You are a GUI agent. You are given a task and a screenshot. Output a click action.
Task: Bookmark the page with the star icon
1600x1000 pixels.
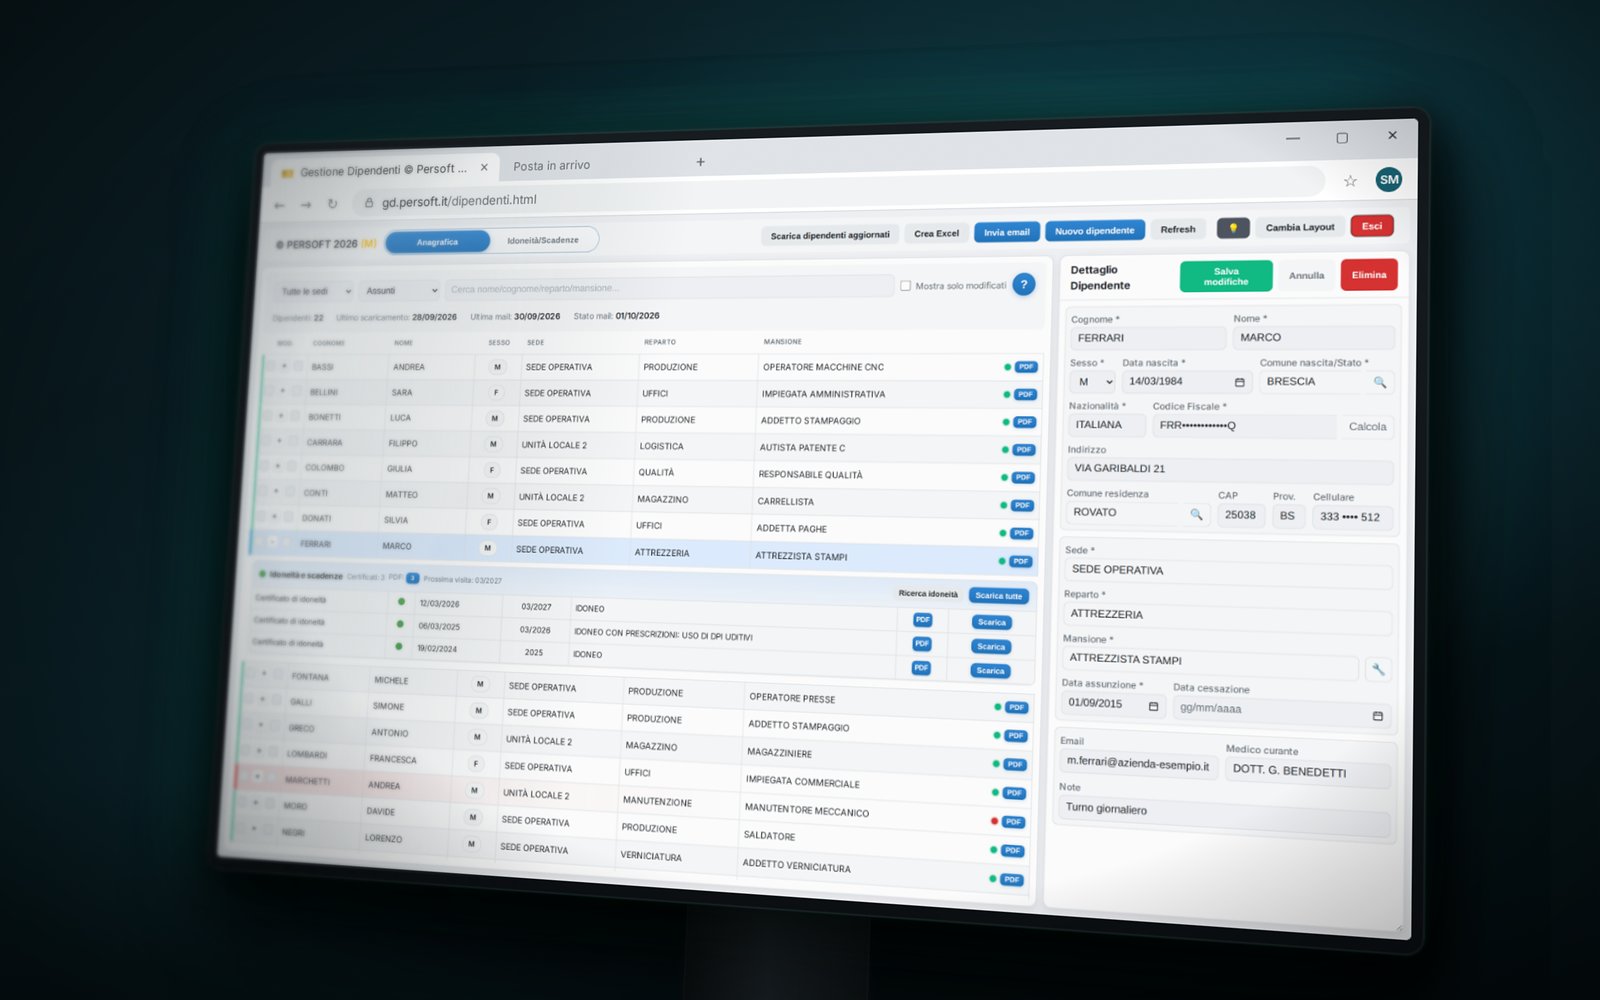pyautogui.click(x=1350, y=181)
